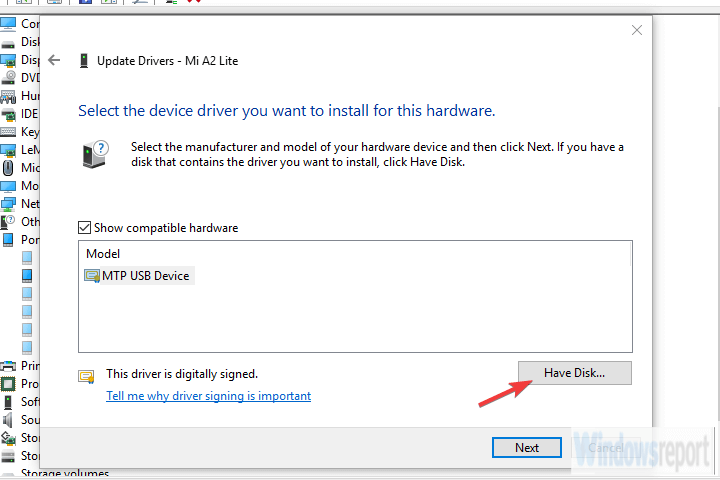
Task: Select Print queues icon in Device Manager
Action: pos(8,366)
